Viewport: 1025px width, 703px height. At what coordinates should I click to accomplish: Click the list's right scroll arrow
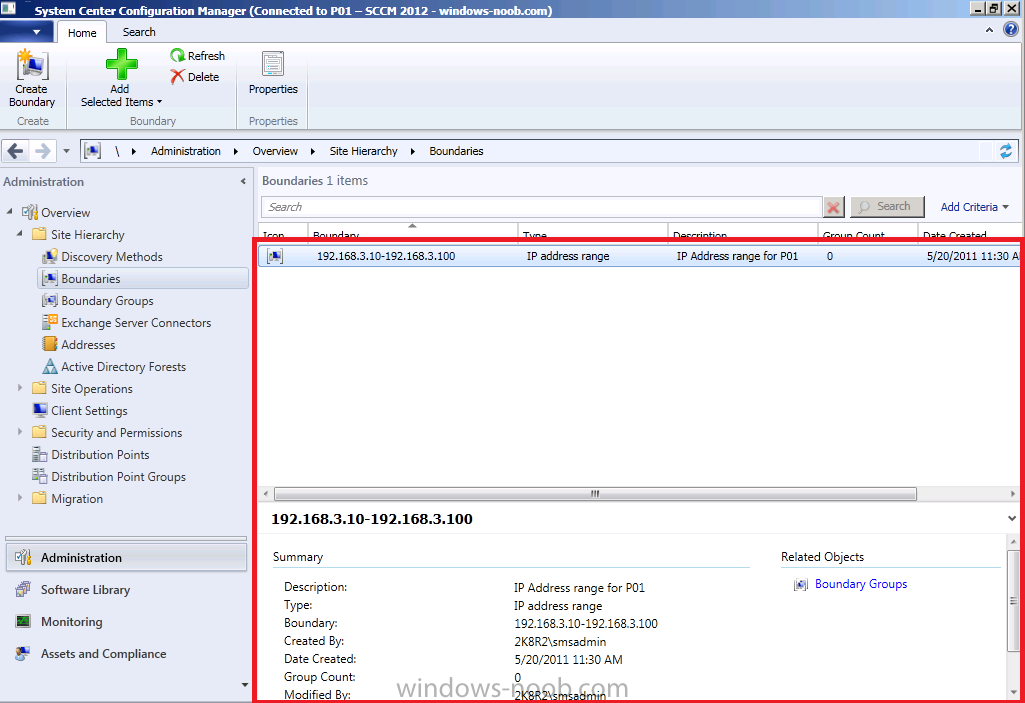(1013, 494)
